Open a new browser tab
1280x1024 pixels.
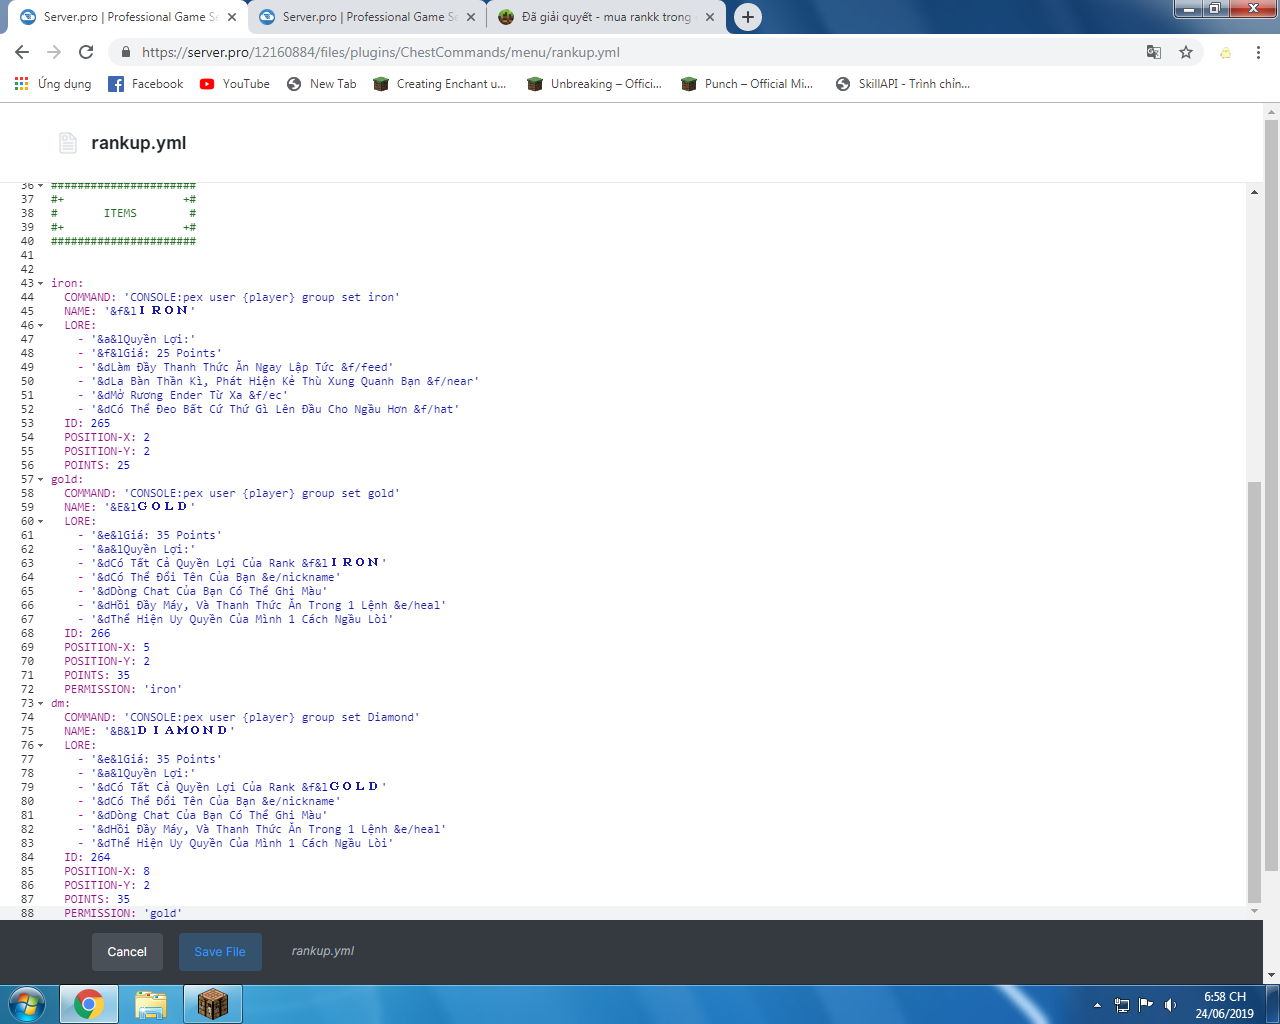click(748, 16)
